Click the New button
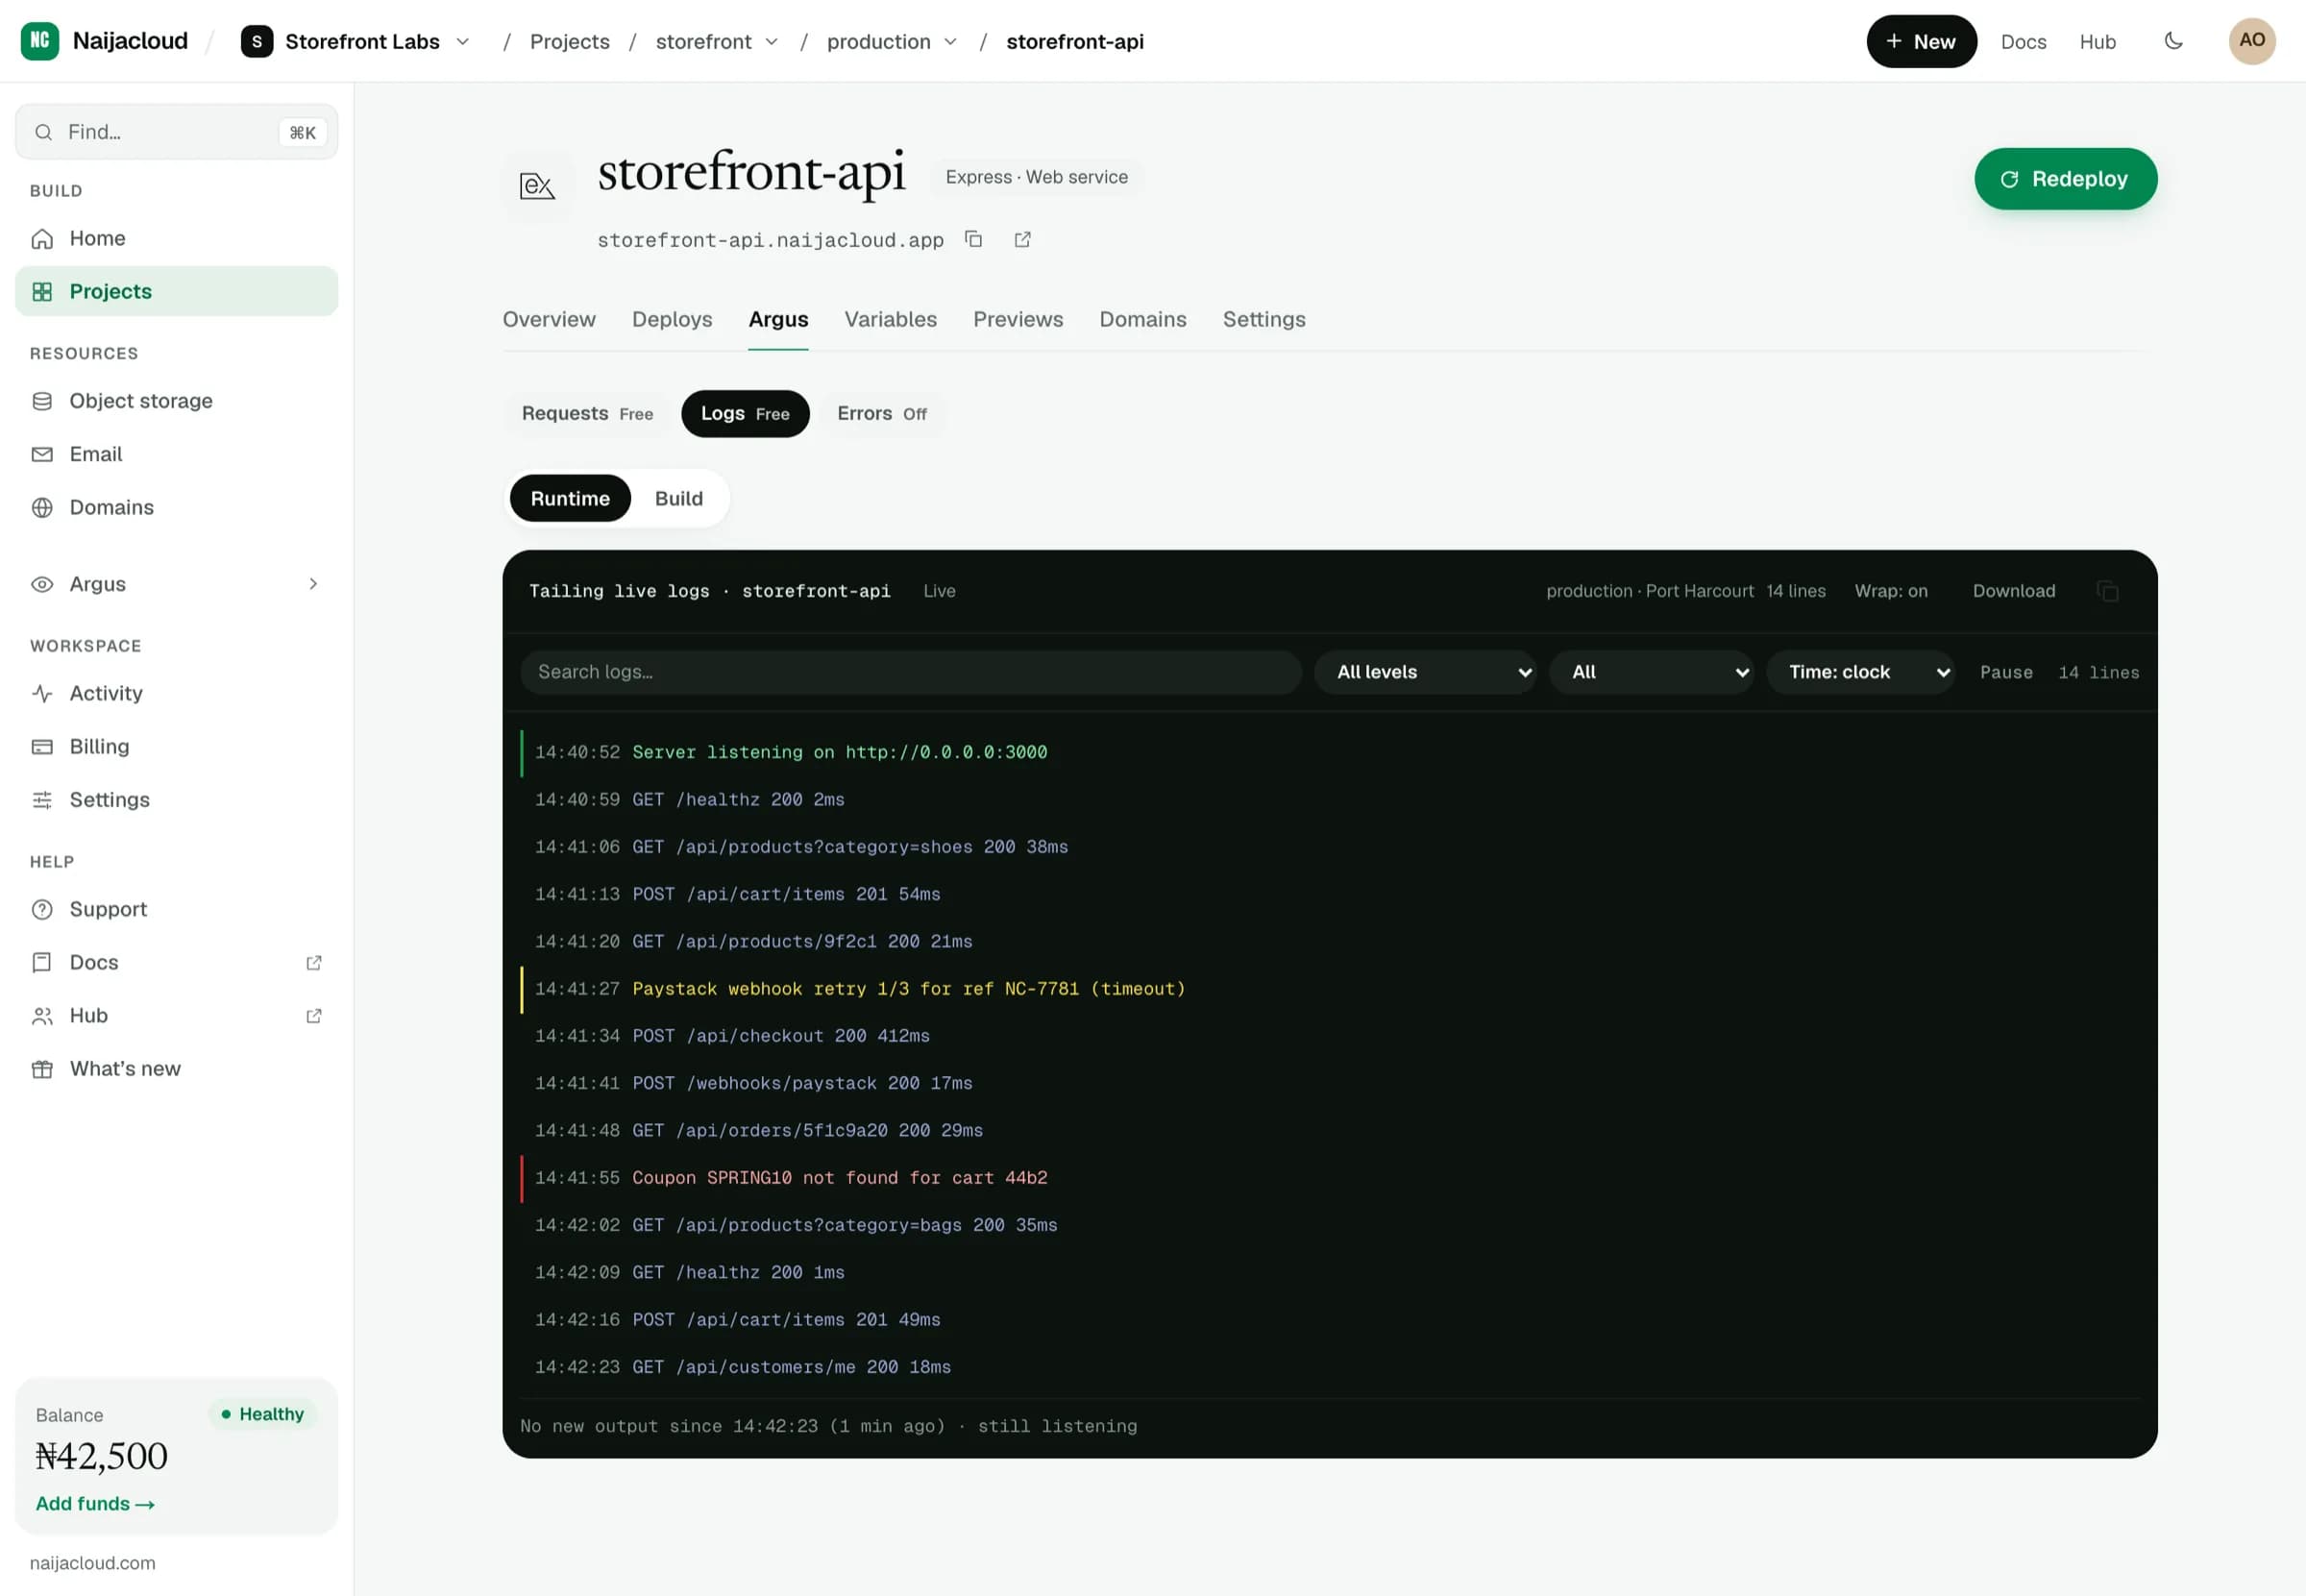The height and width of the screenshot is (1596, 2306). pyautogui.click(x=1921, y=41)
